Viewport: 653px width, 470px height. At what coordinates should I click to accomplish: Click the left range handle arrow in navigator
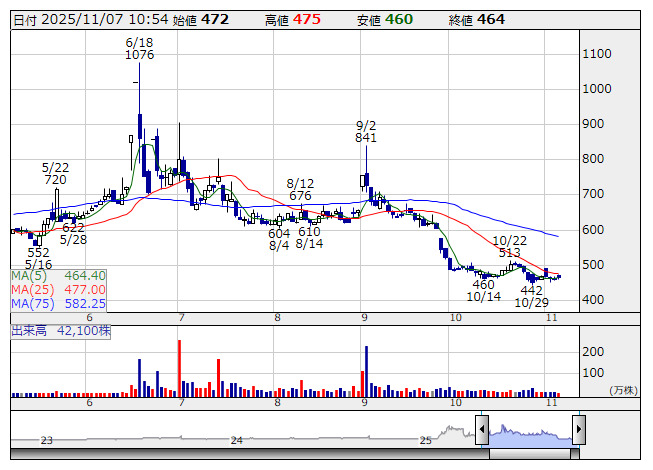point(482,431)
